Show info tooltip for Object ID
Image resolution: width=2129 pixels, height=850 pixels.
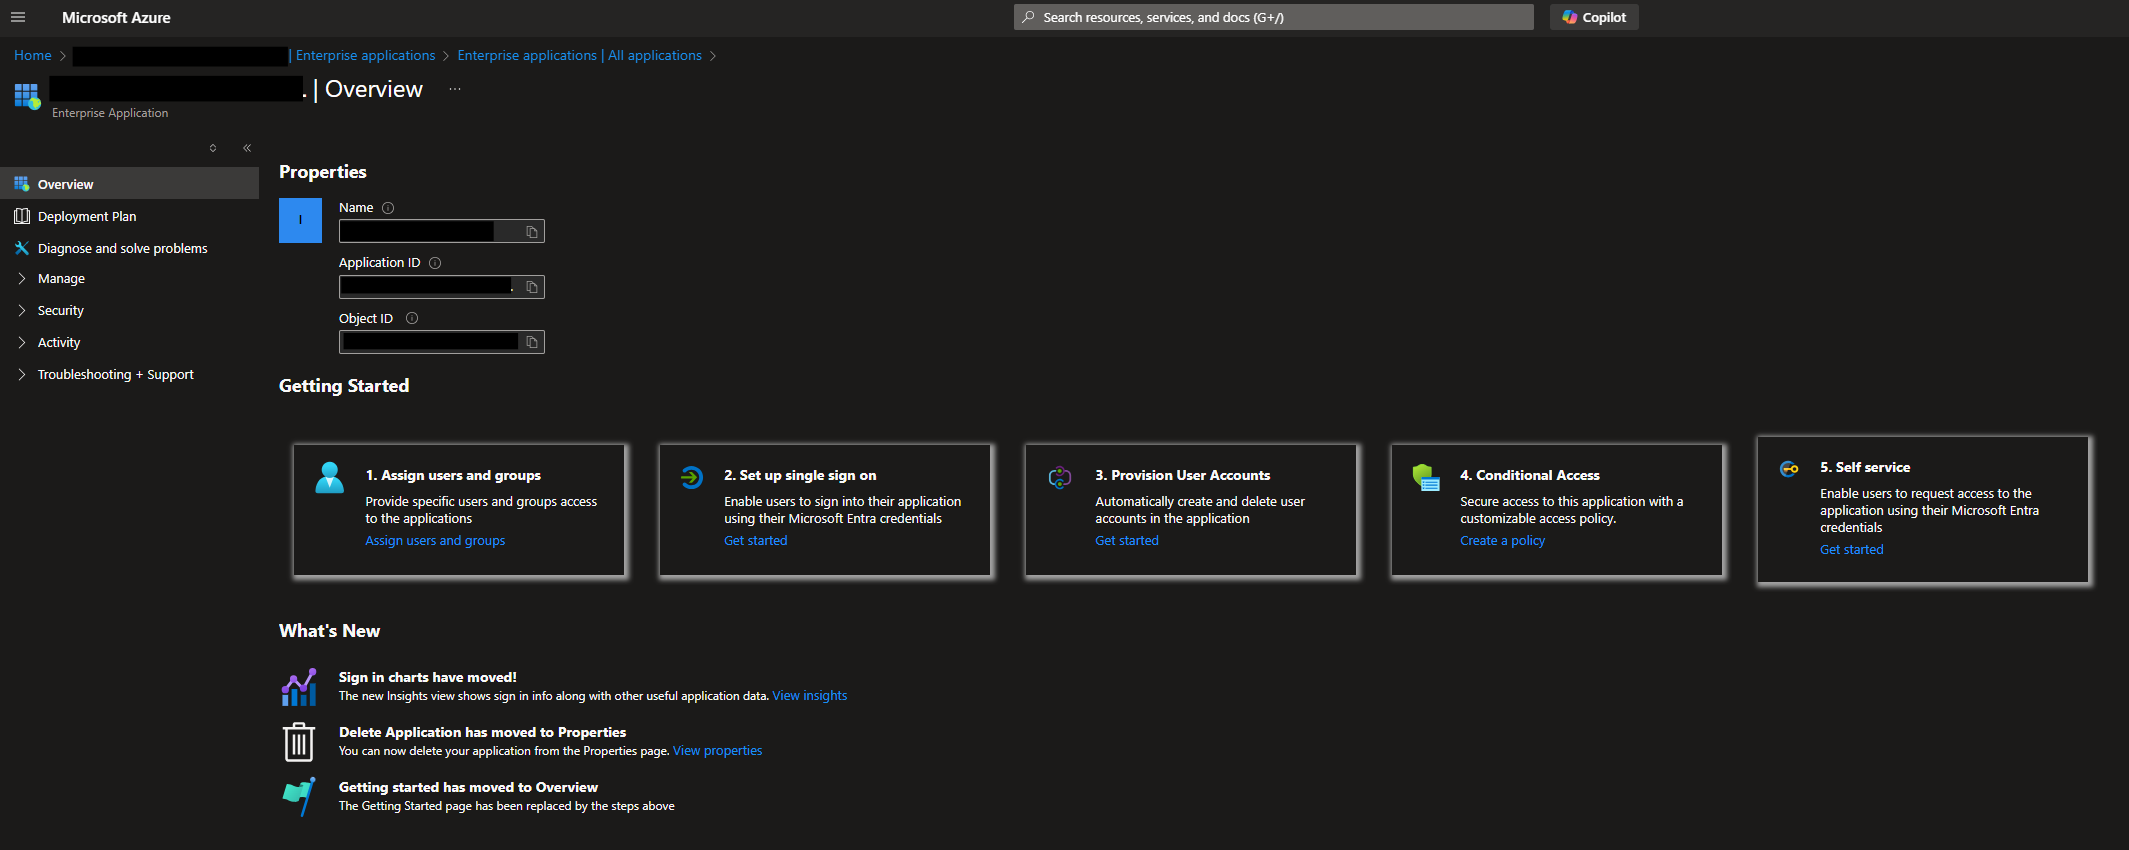(x=412, y=318)
